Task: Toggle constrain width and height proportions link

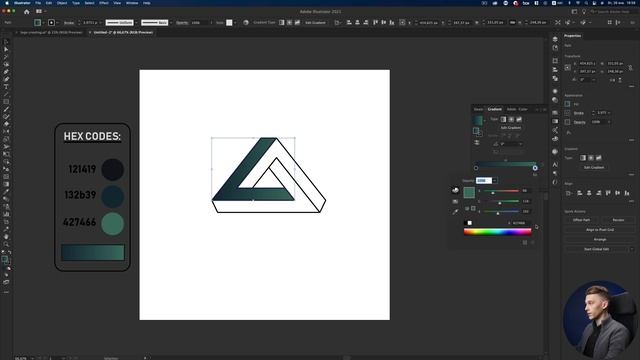Action: (630, 67)
